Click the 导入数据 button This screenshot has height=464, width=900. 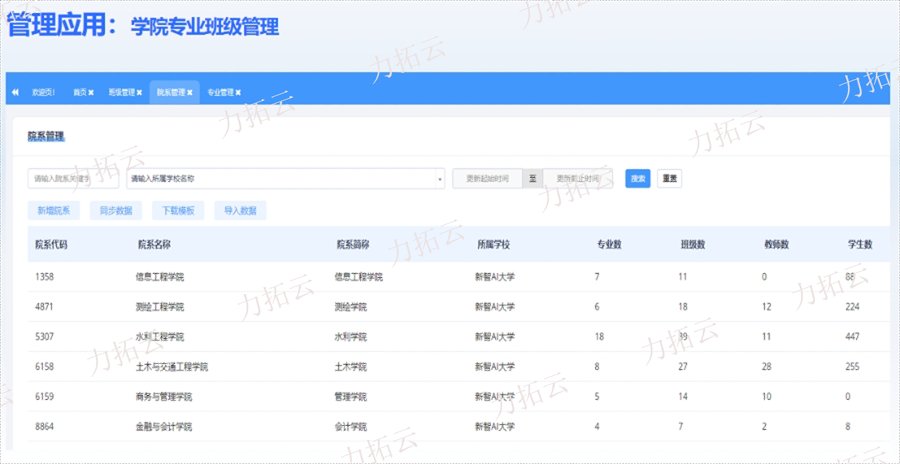click(x=240, y=211)
